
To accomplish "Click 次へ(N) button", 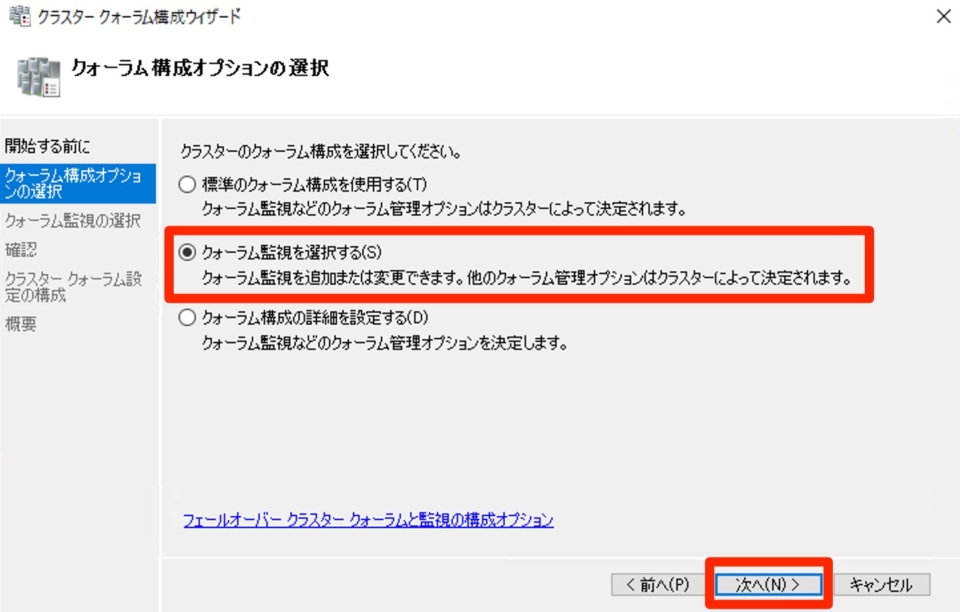I will click(x=768, y=584).
